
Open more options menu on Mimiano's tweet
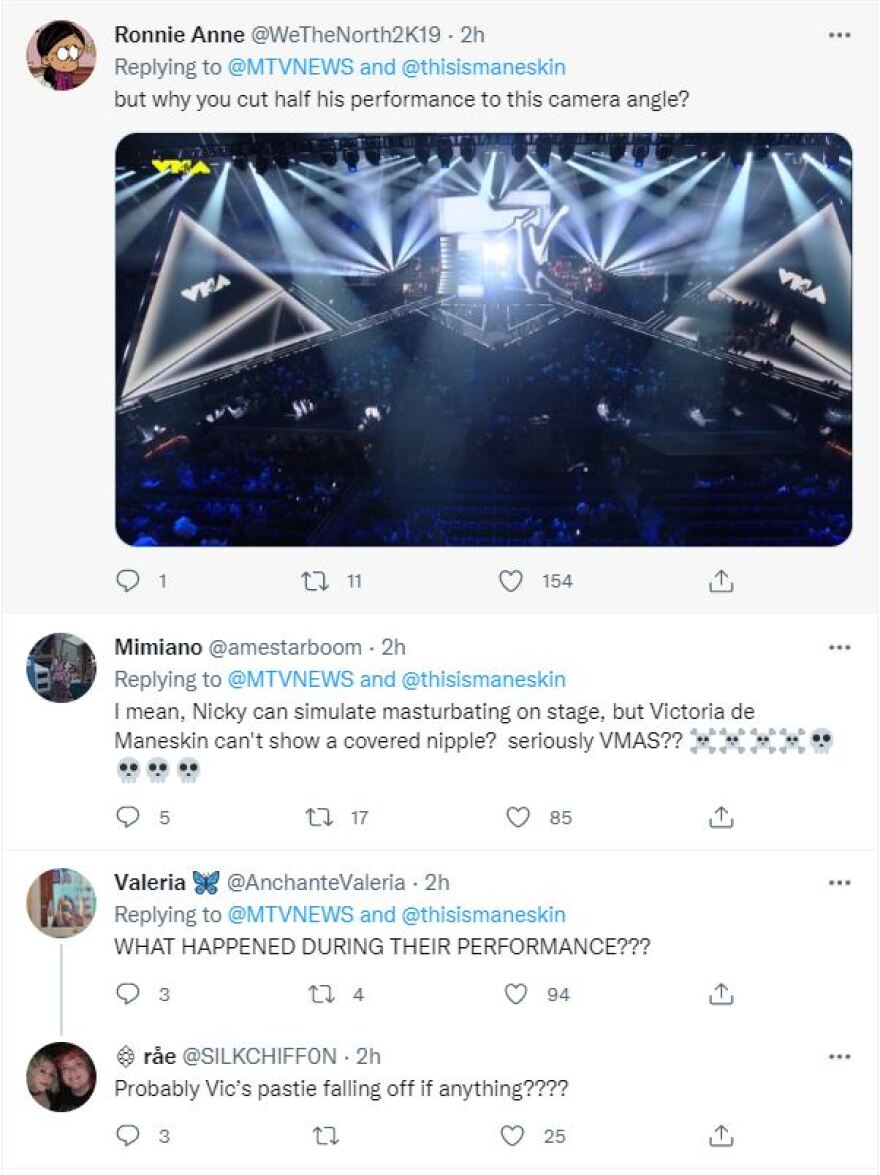click(x=838, y=649)
